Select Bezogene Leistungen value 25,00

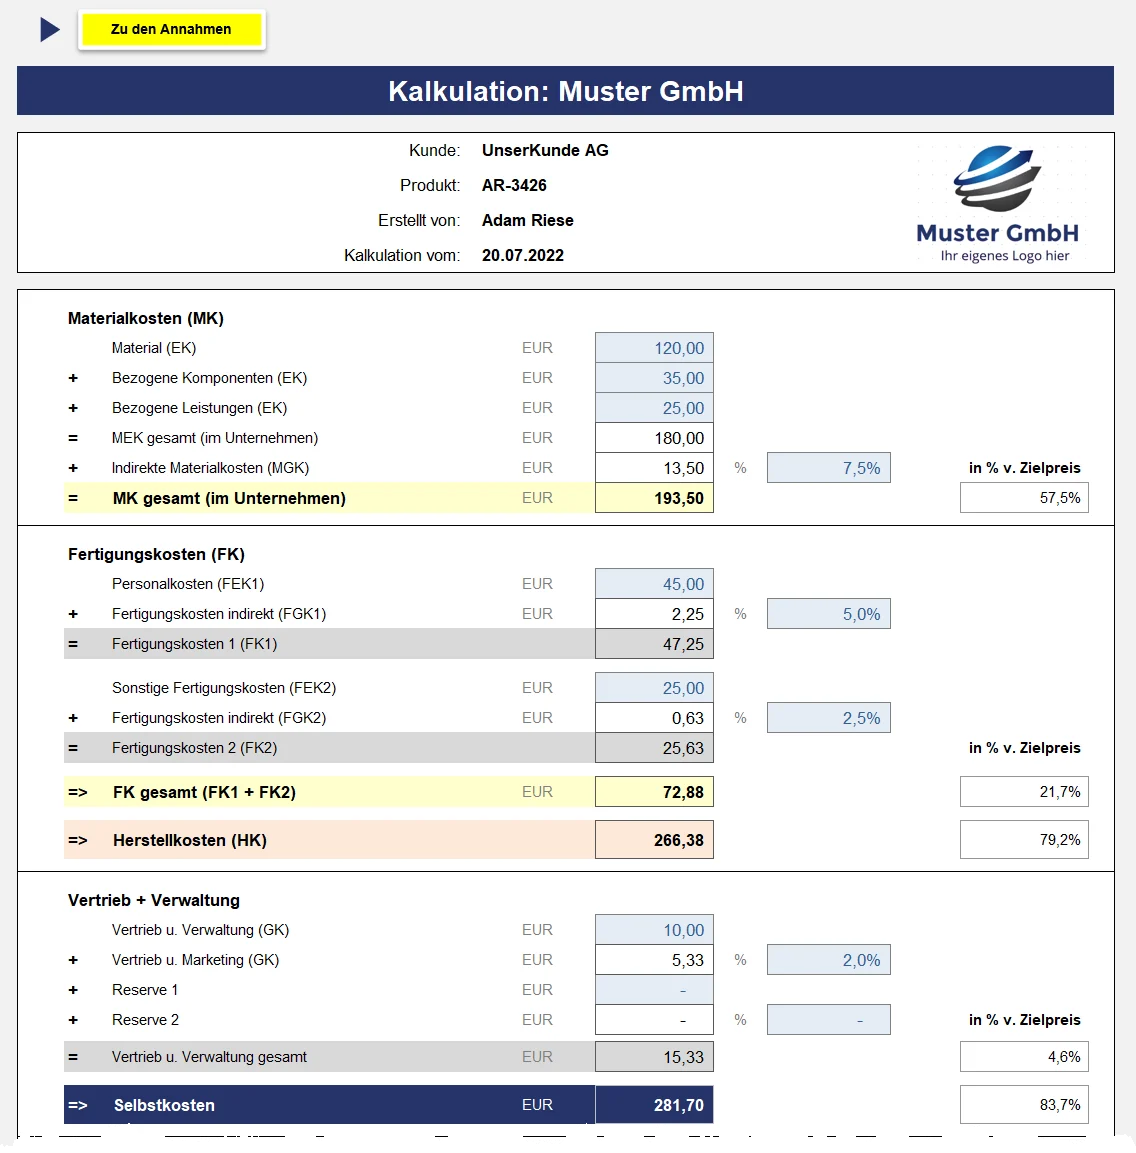tap(654, 408)
